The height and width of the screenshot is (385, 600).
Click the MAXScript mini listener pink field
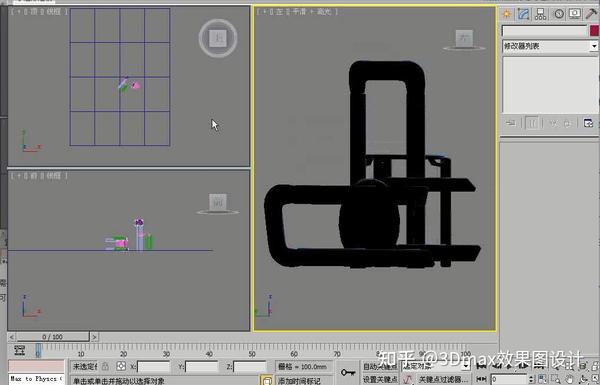pyautogui.click(x=36, y=366)
